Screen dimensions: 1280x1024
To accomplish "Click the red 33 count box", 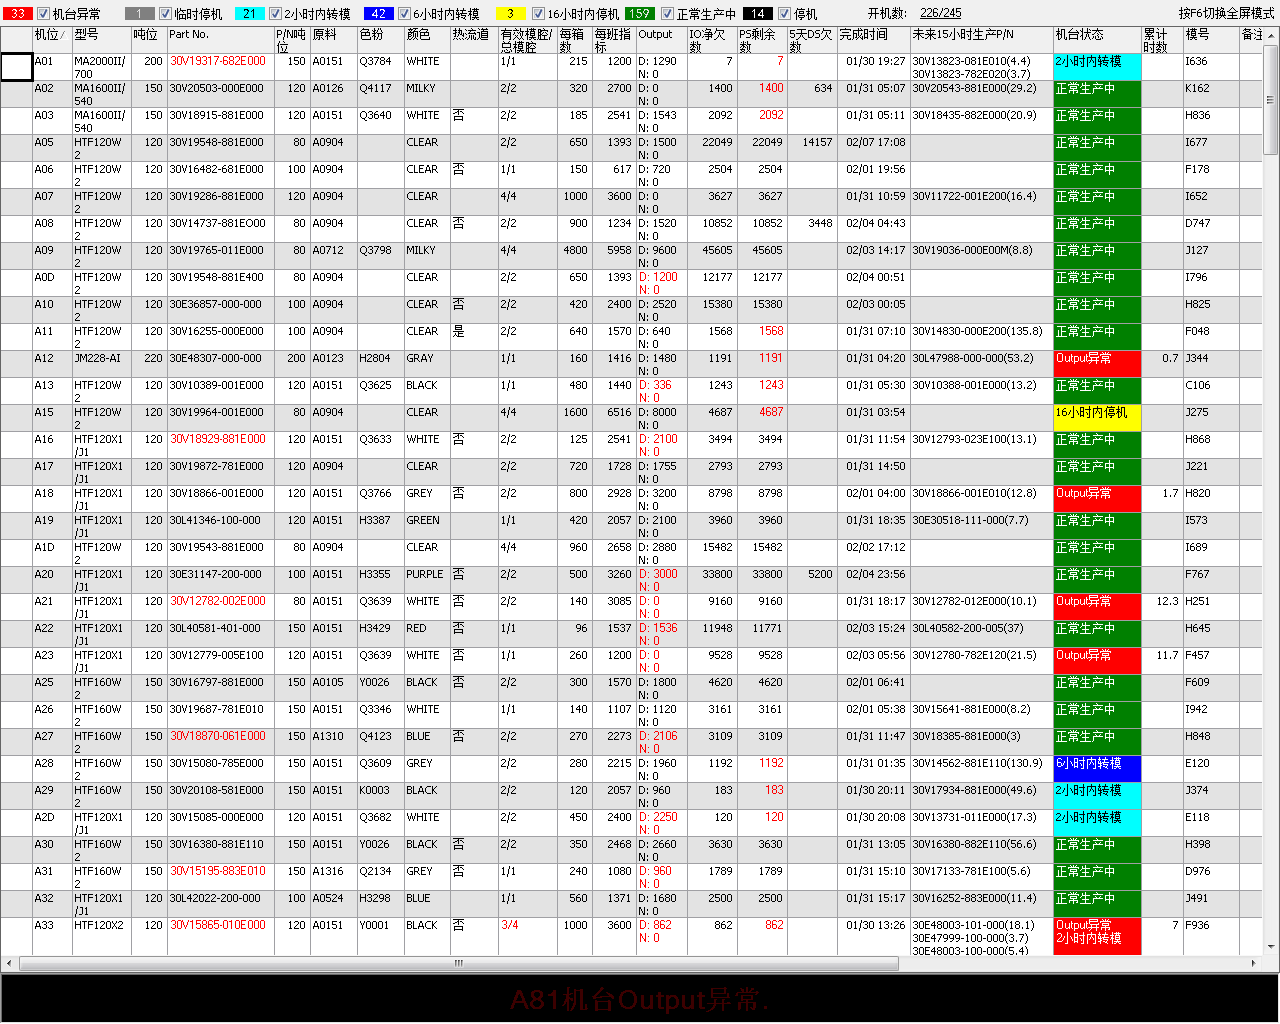I will (x=17, y=14).
